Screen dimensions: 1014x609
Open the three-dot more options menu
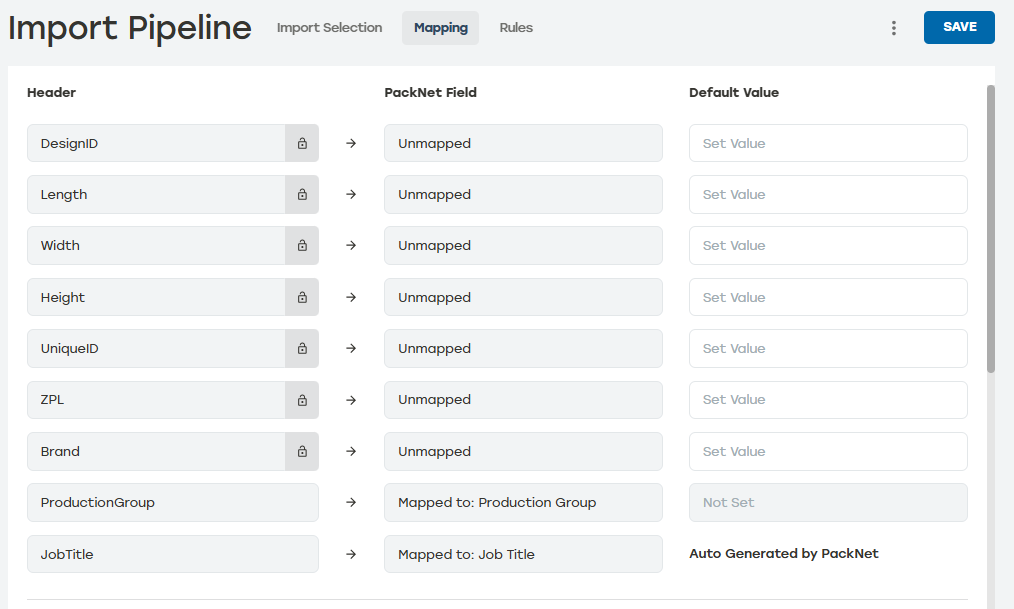894,28
